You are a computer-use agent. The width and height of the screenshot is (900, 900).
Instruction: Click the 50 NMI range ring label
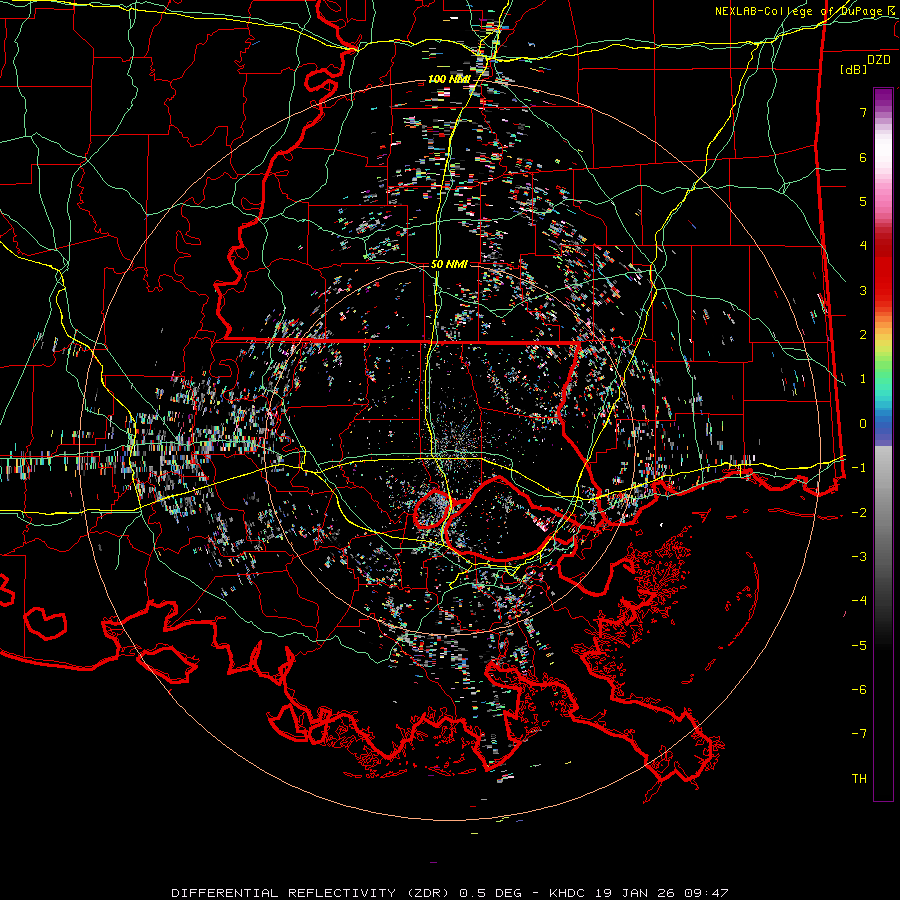449,264
